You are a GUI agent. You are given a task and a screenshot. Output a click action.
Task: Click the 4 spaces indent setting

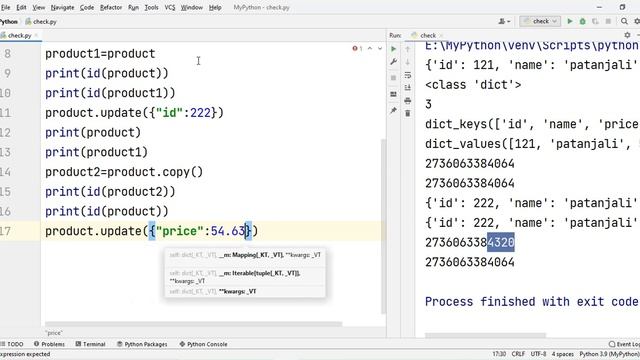(563, 354)
